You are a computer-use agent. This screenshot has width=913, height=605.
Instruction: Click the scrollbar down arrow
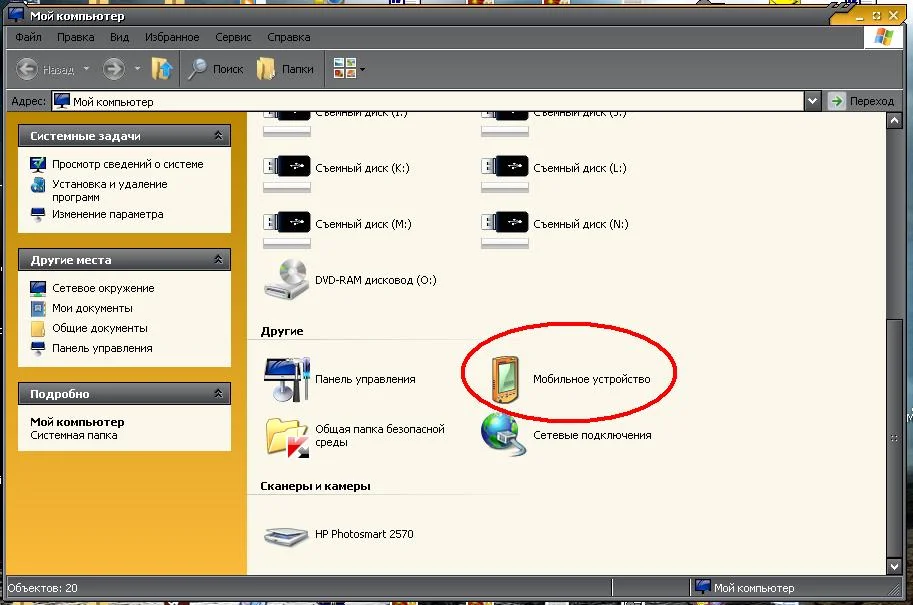click(x=894, y=566)
